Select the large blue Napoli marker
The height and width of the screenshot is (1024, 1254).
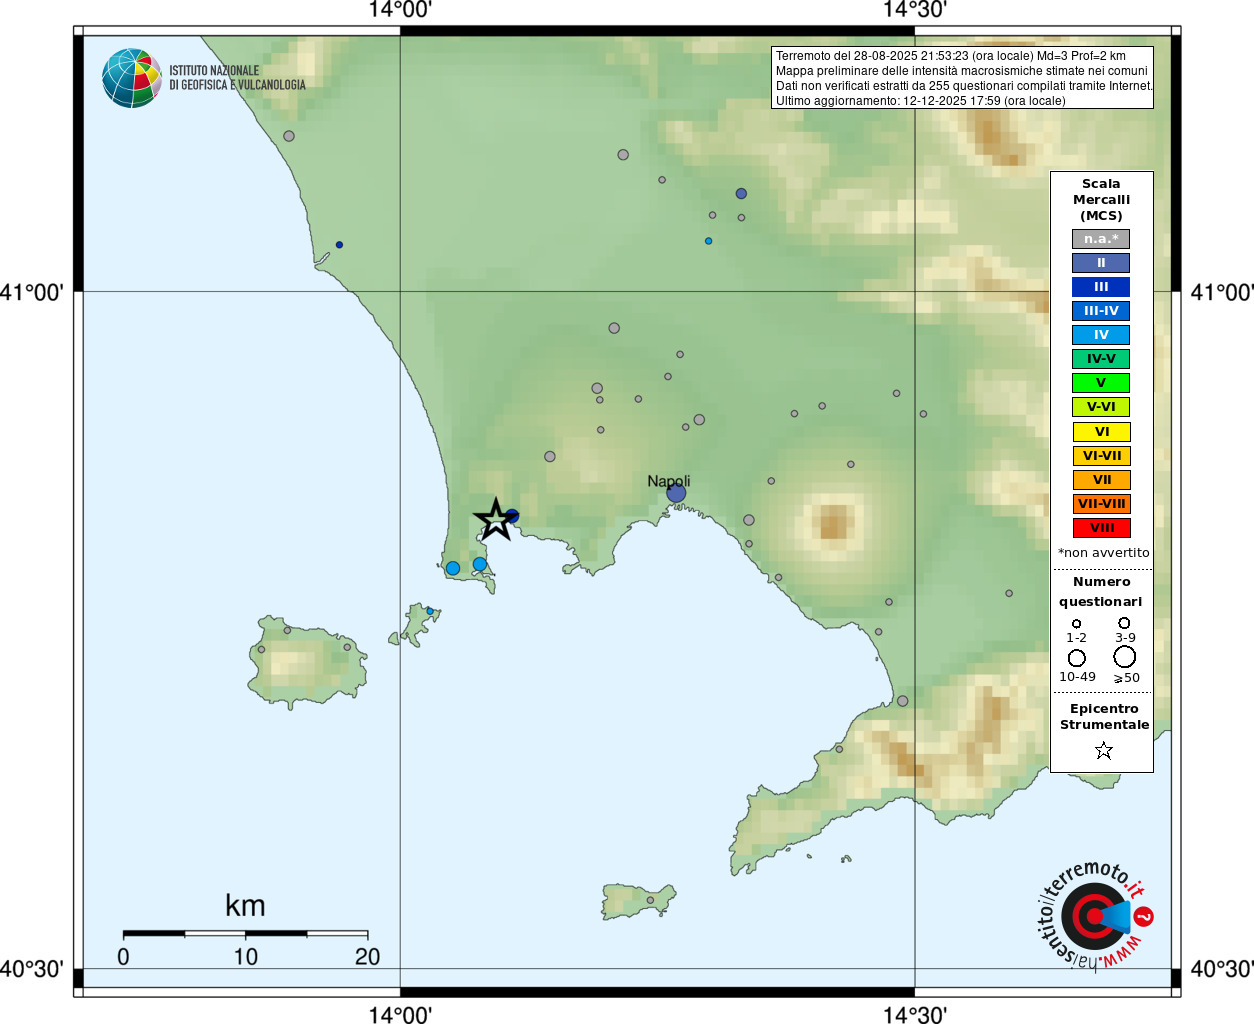676,493
